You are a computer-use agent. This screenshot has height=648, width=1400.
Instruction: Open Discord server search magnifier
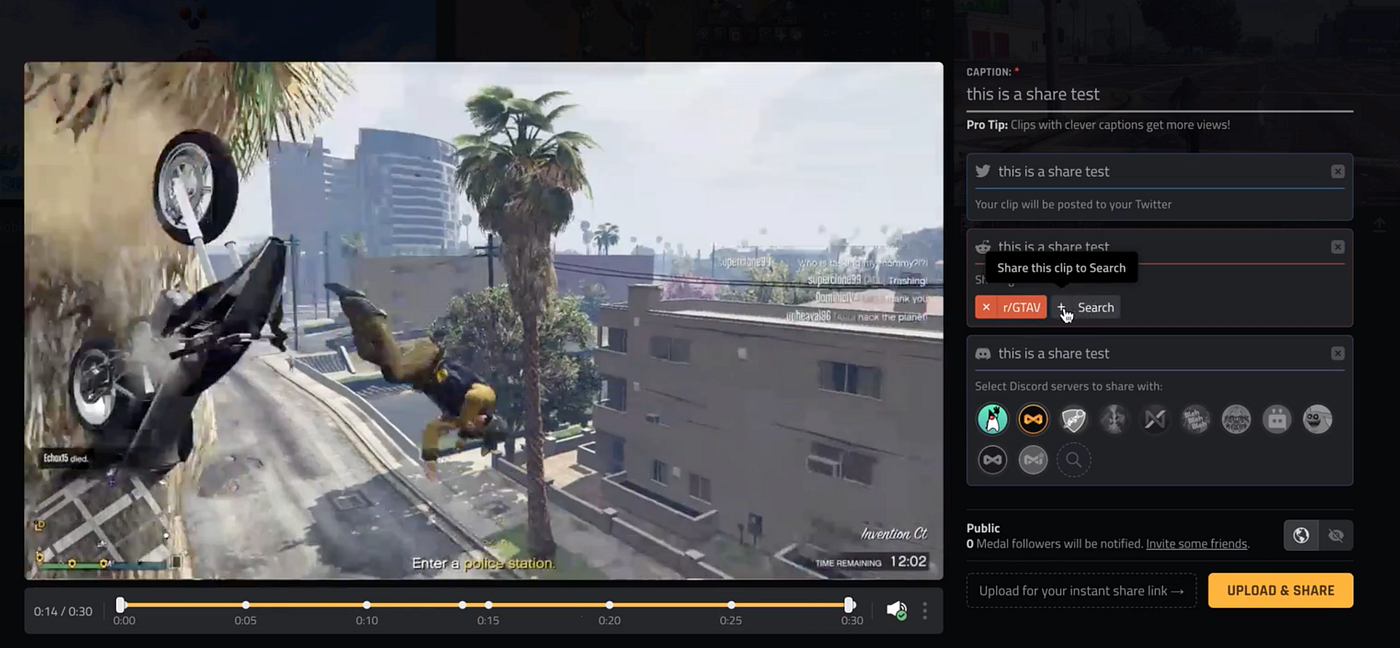coord(1073,460)
